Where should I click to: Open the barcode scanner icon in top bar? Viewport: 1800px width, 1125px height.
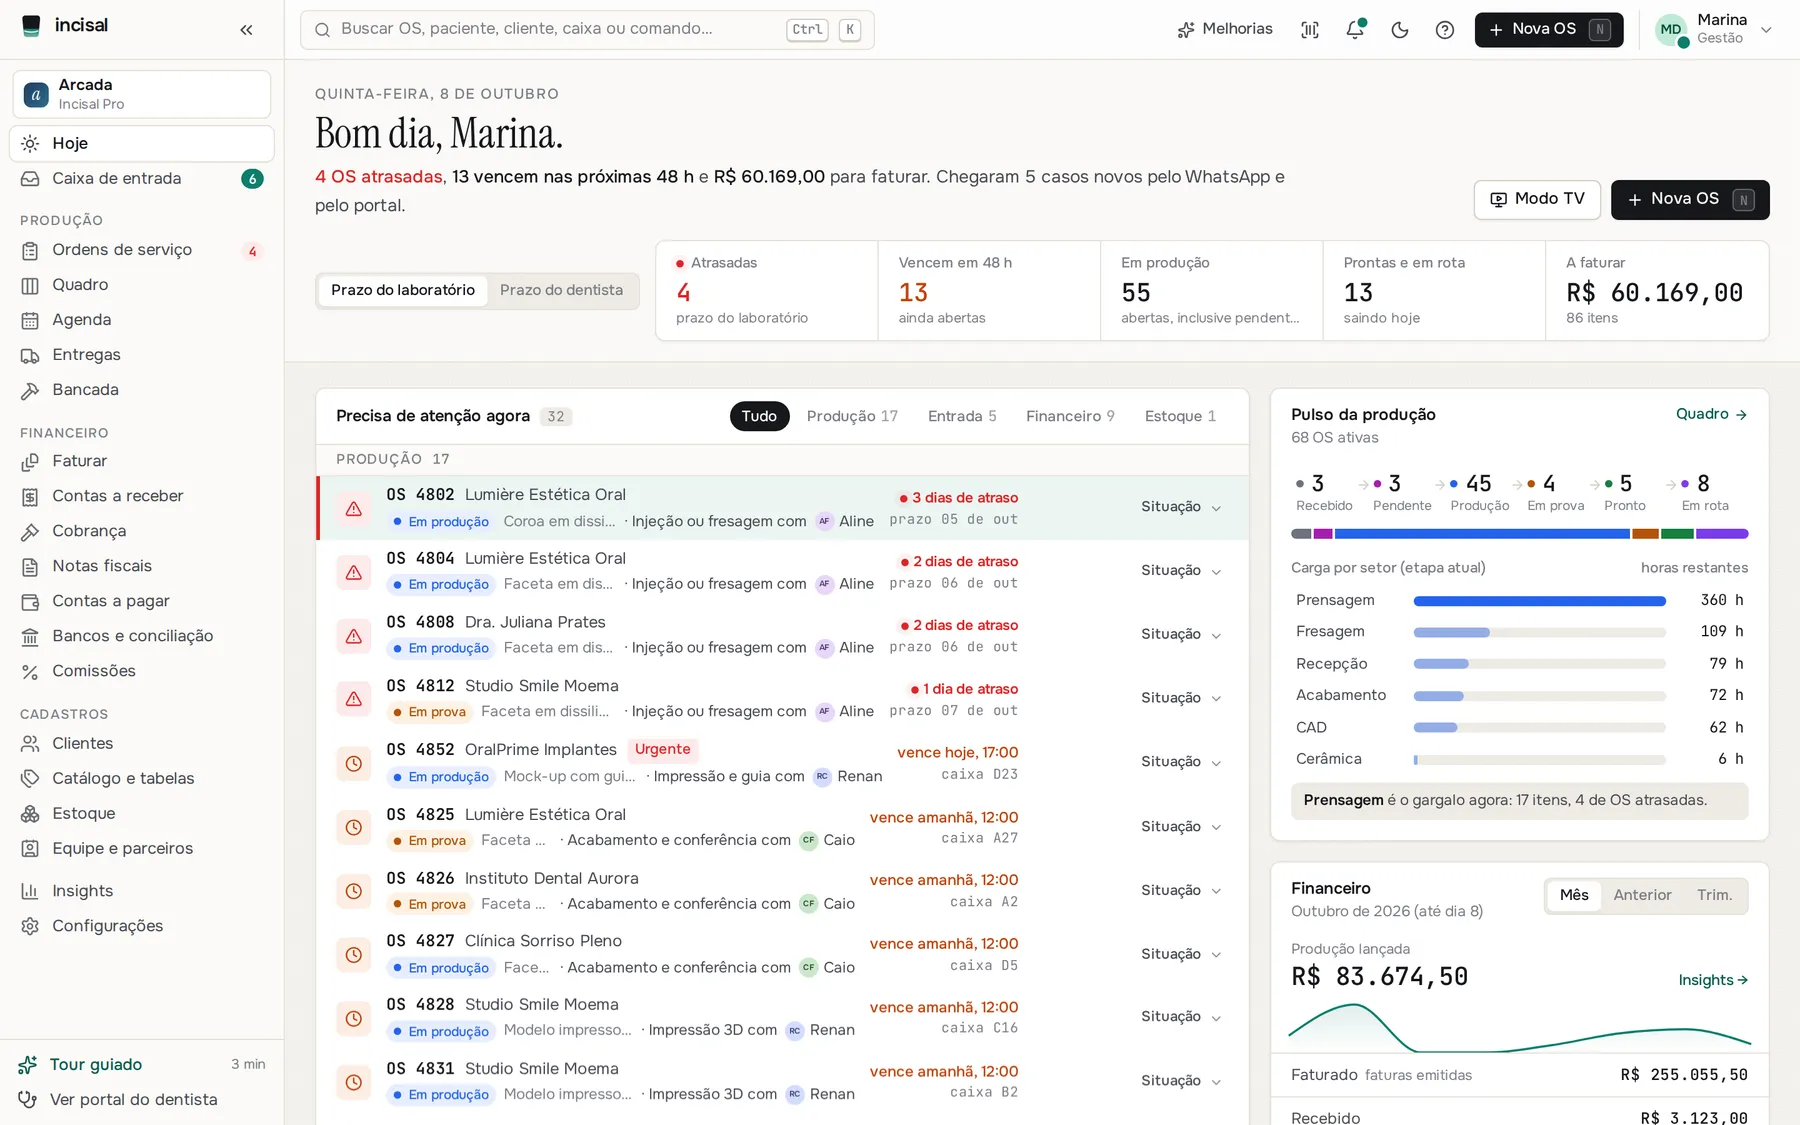(x=1310, y=30)
